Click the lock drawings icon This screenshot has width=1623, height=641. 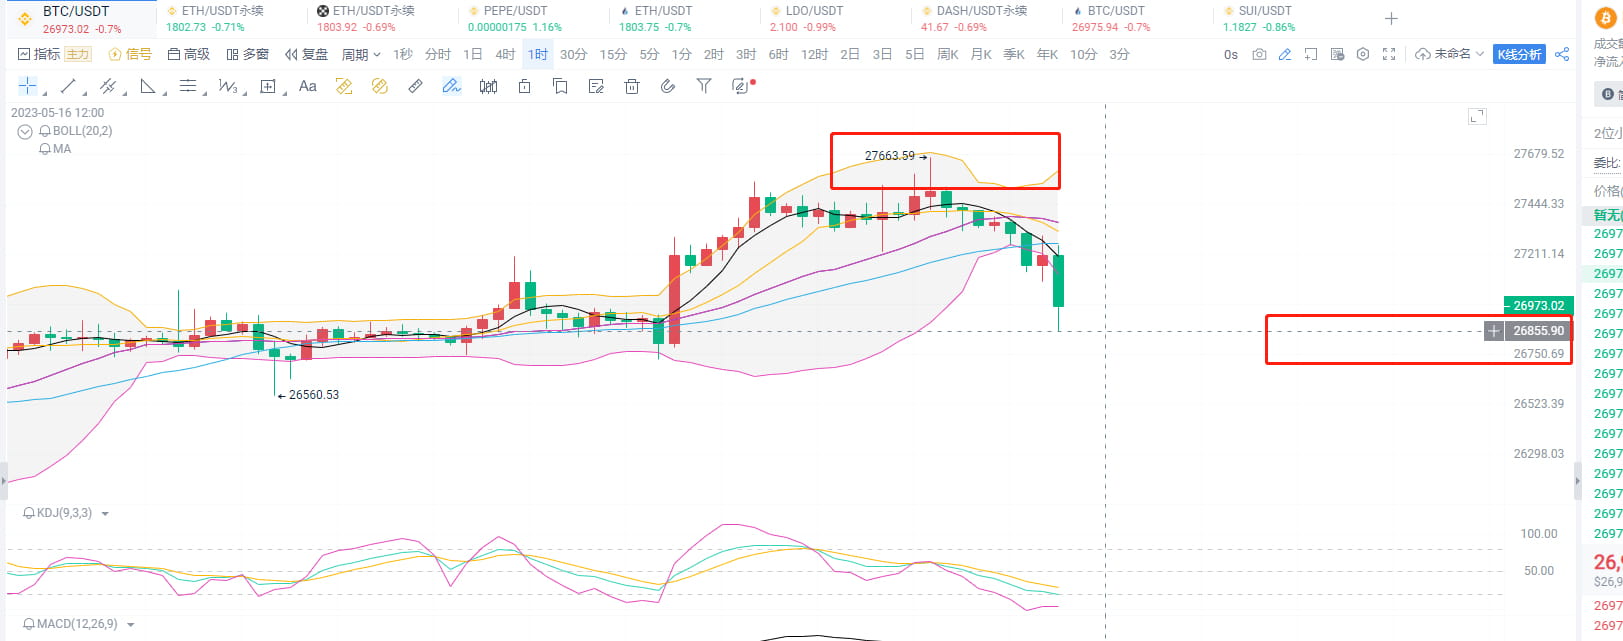point(524,86)
